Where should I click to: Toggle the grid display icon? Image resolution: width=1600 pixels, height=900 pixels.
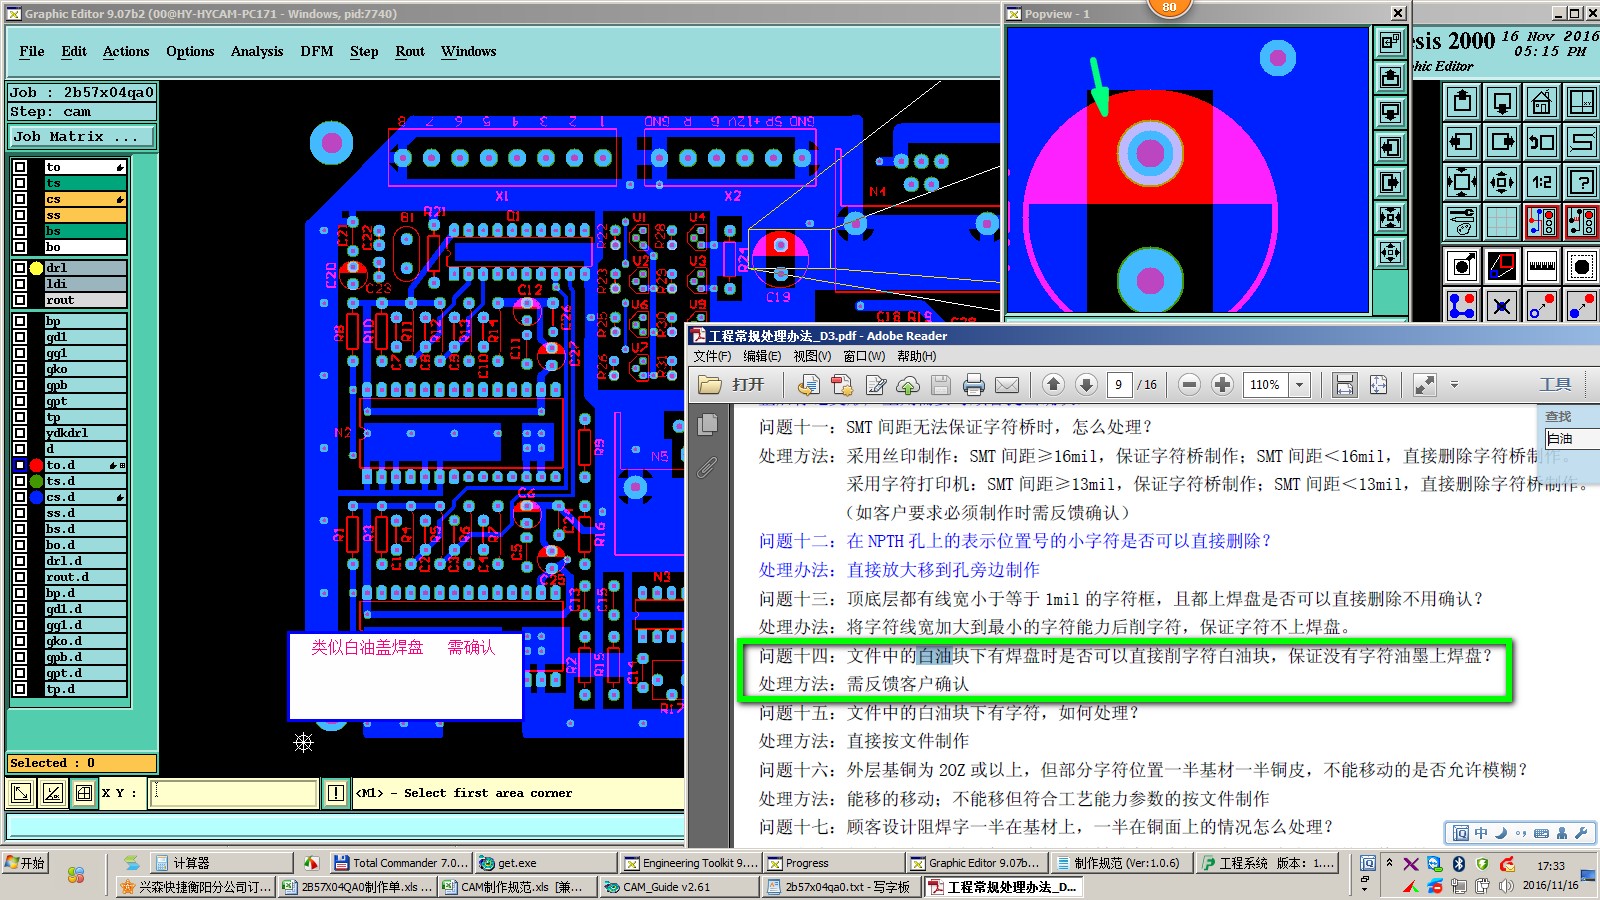tap(1502, 222)
